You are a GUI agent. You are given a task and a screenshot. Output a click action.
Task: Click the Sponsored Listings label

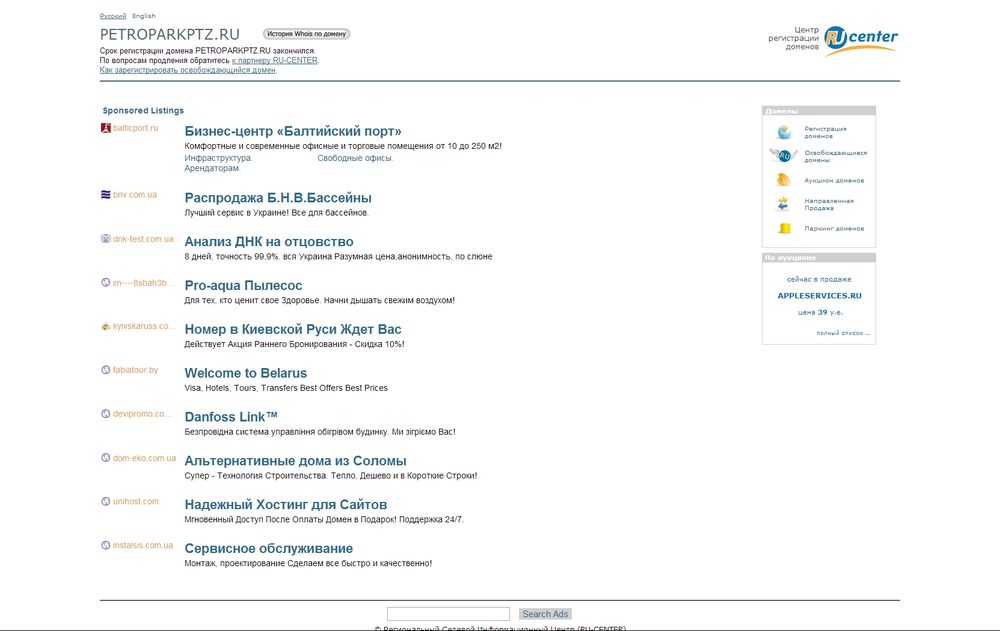click(143, 110)
